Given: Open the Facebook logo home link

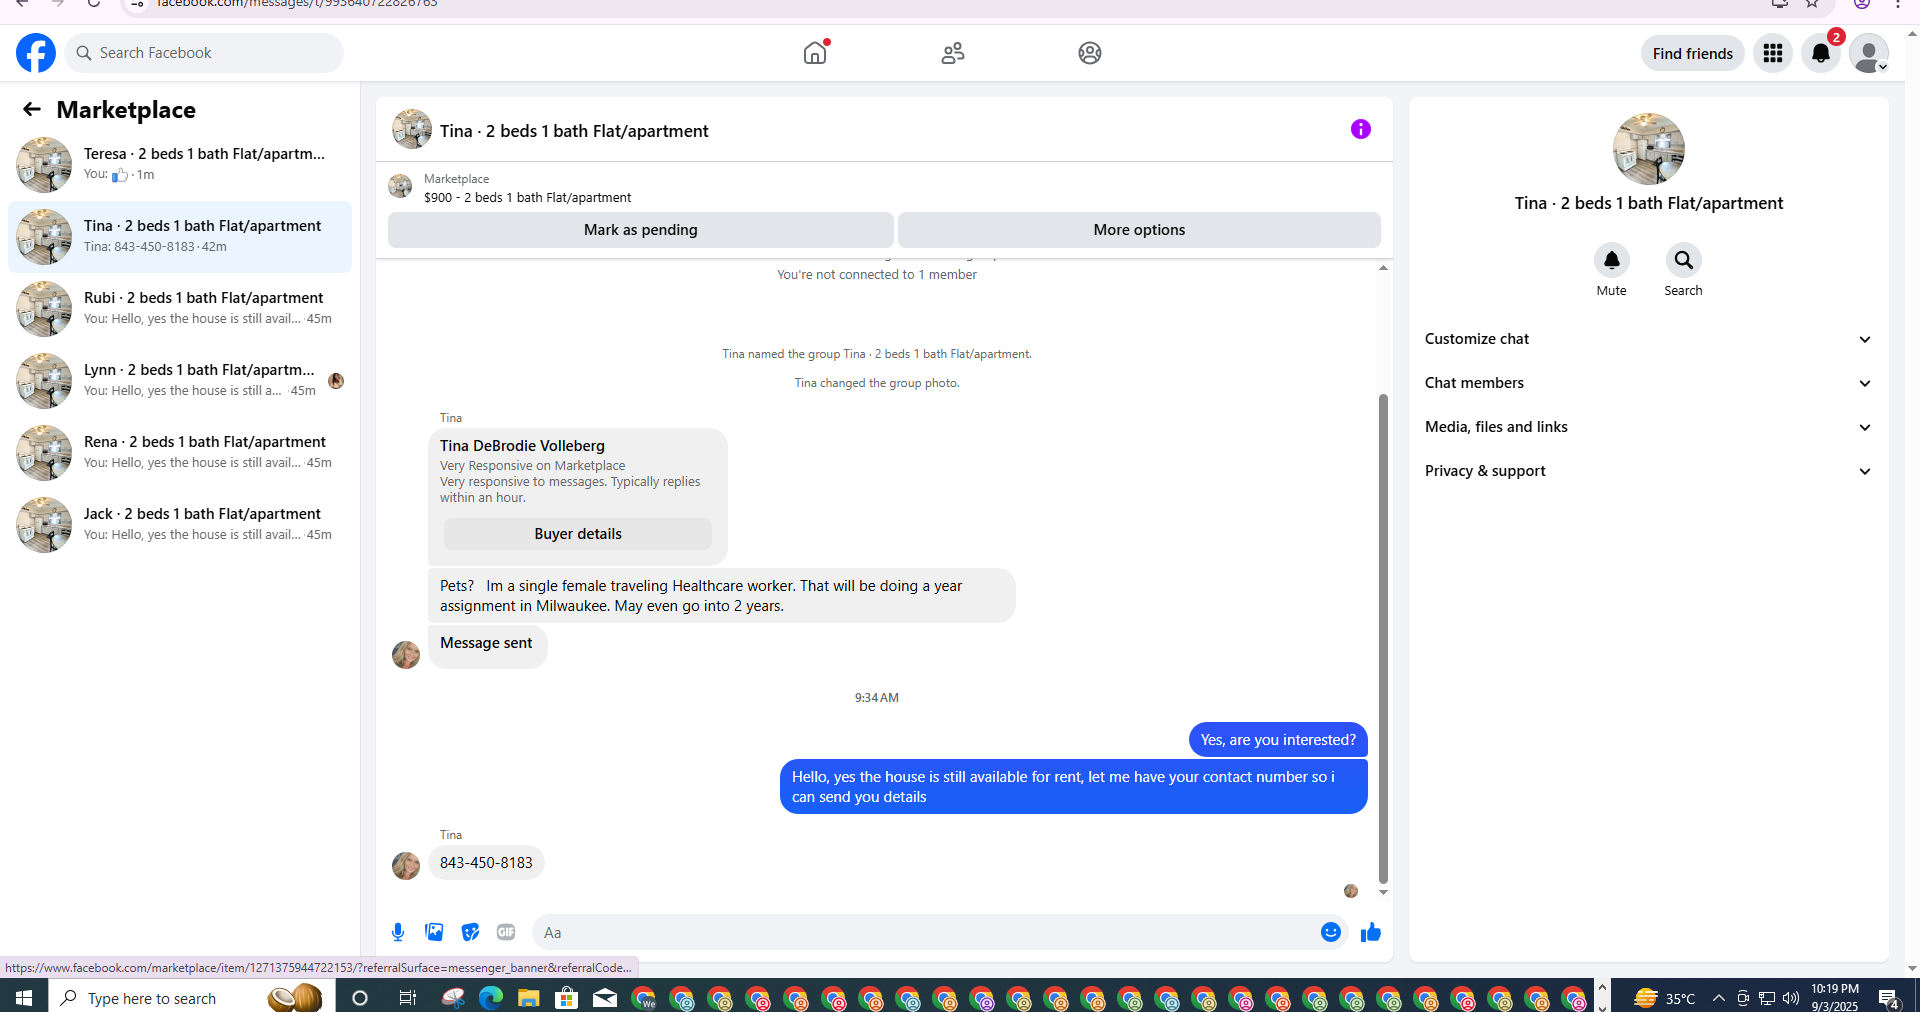Looking at the screenshot, I should coord(36,53).
